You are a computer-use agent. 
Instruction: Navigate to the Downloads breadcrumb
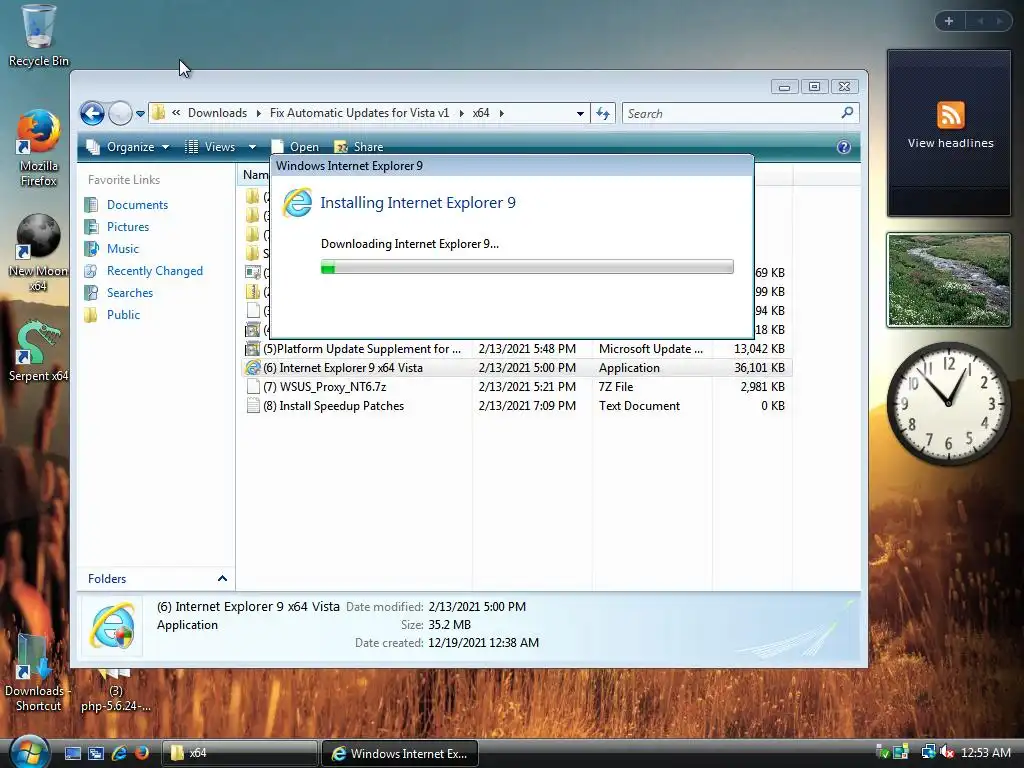click(217, 113)
